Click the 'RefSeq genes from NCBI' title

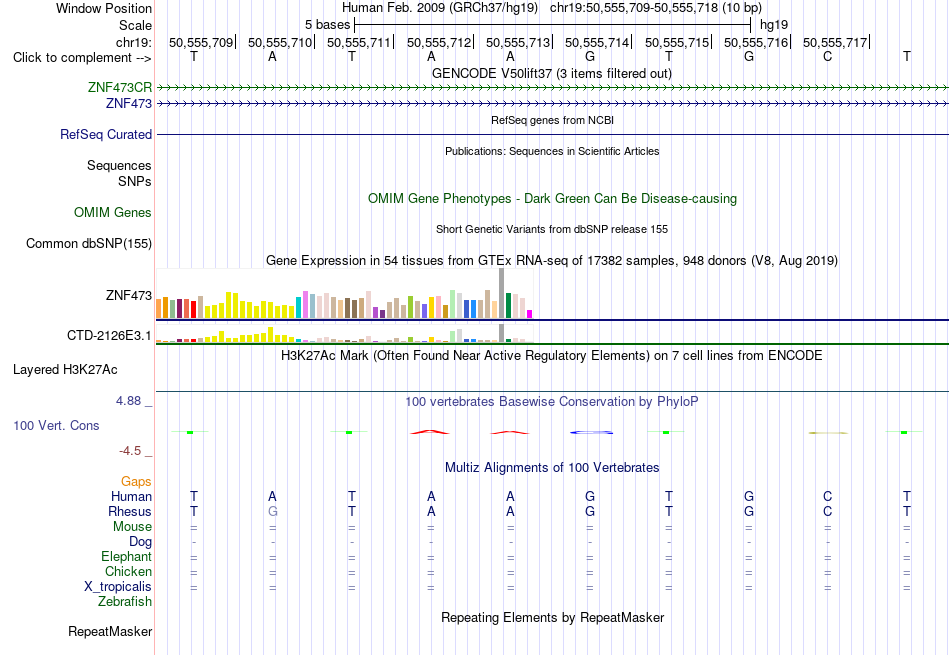(x=552, y=120)
